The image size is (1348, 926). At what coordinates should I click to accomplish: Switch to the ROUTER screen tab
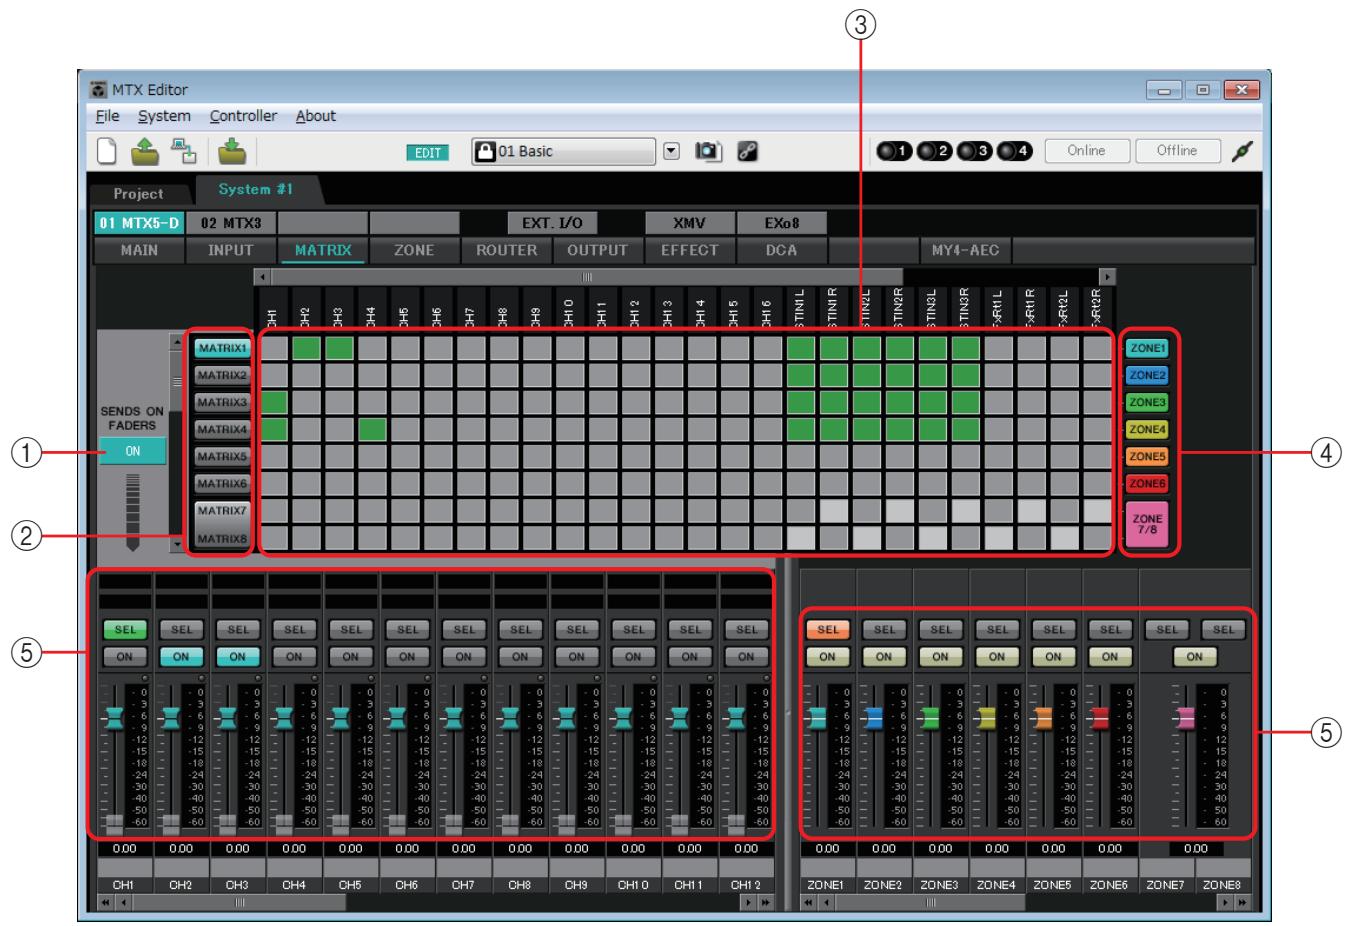coord(506,250)
